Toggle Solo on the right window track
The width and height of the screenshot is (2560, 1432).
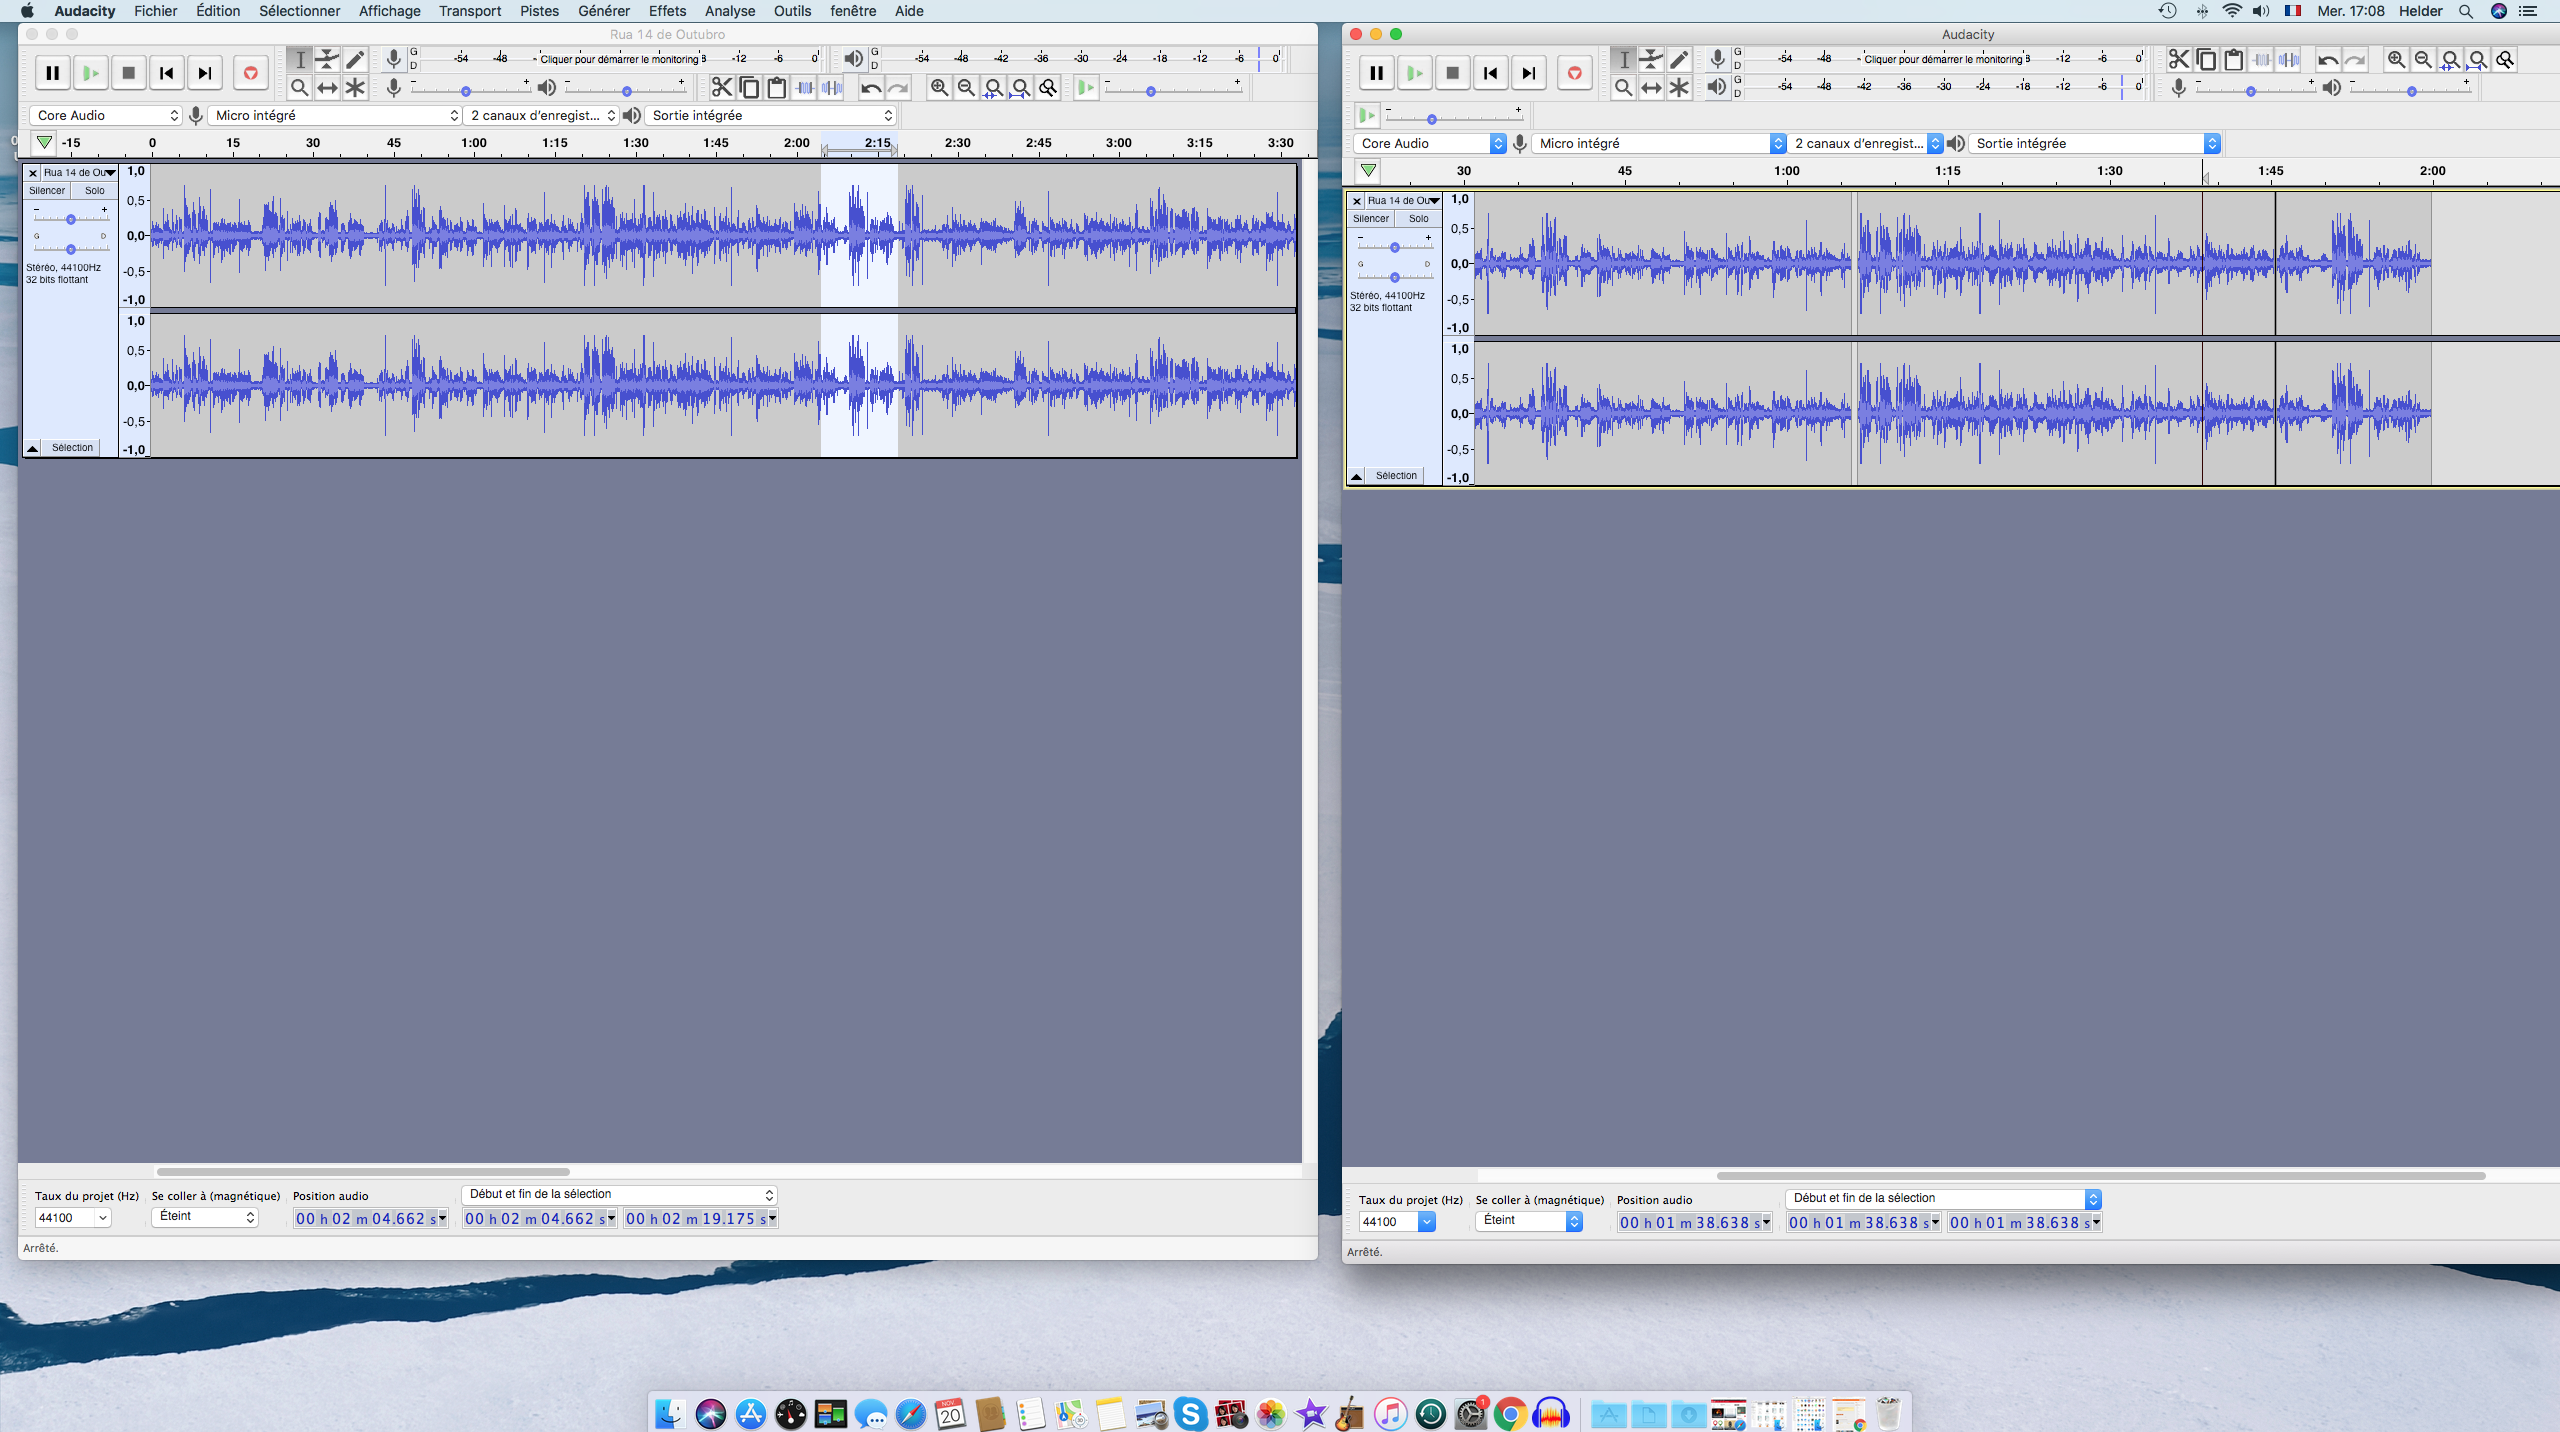[1418, 218]
